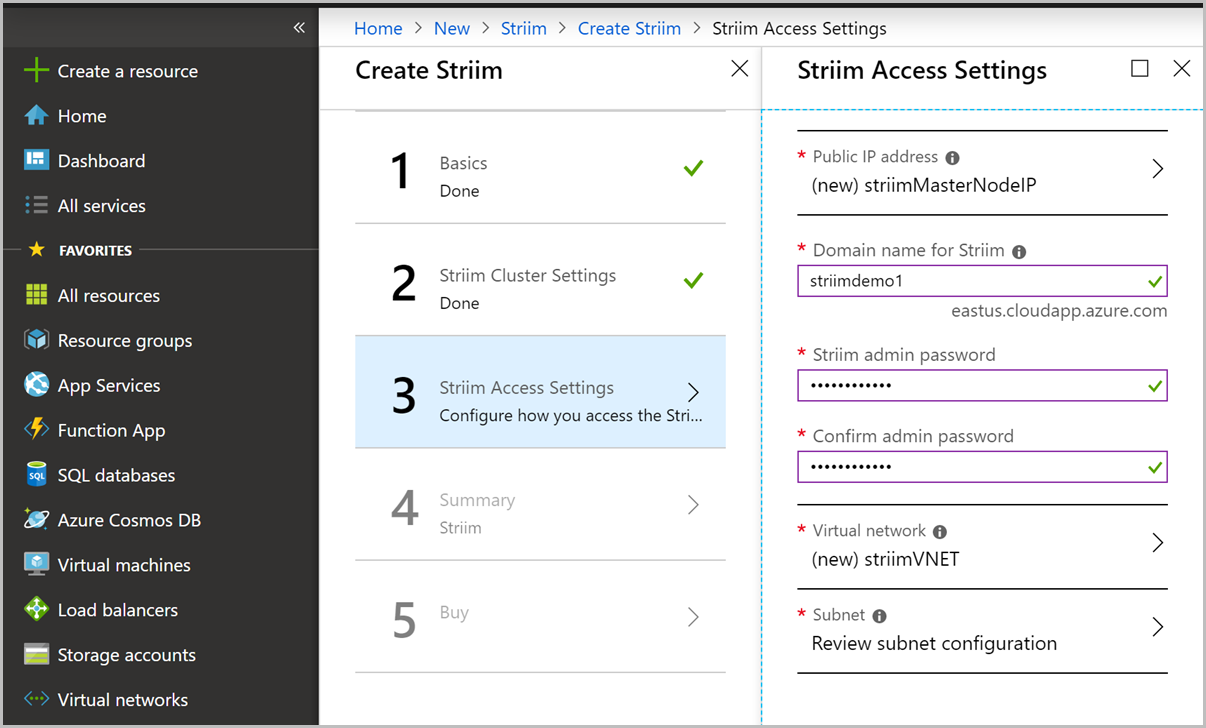1206x728 pixels.
Task: Click the Load balancers green icon
Action: click(x=36, y=609)
